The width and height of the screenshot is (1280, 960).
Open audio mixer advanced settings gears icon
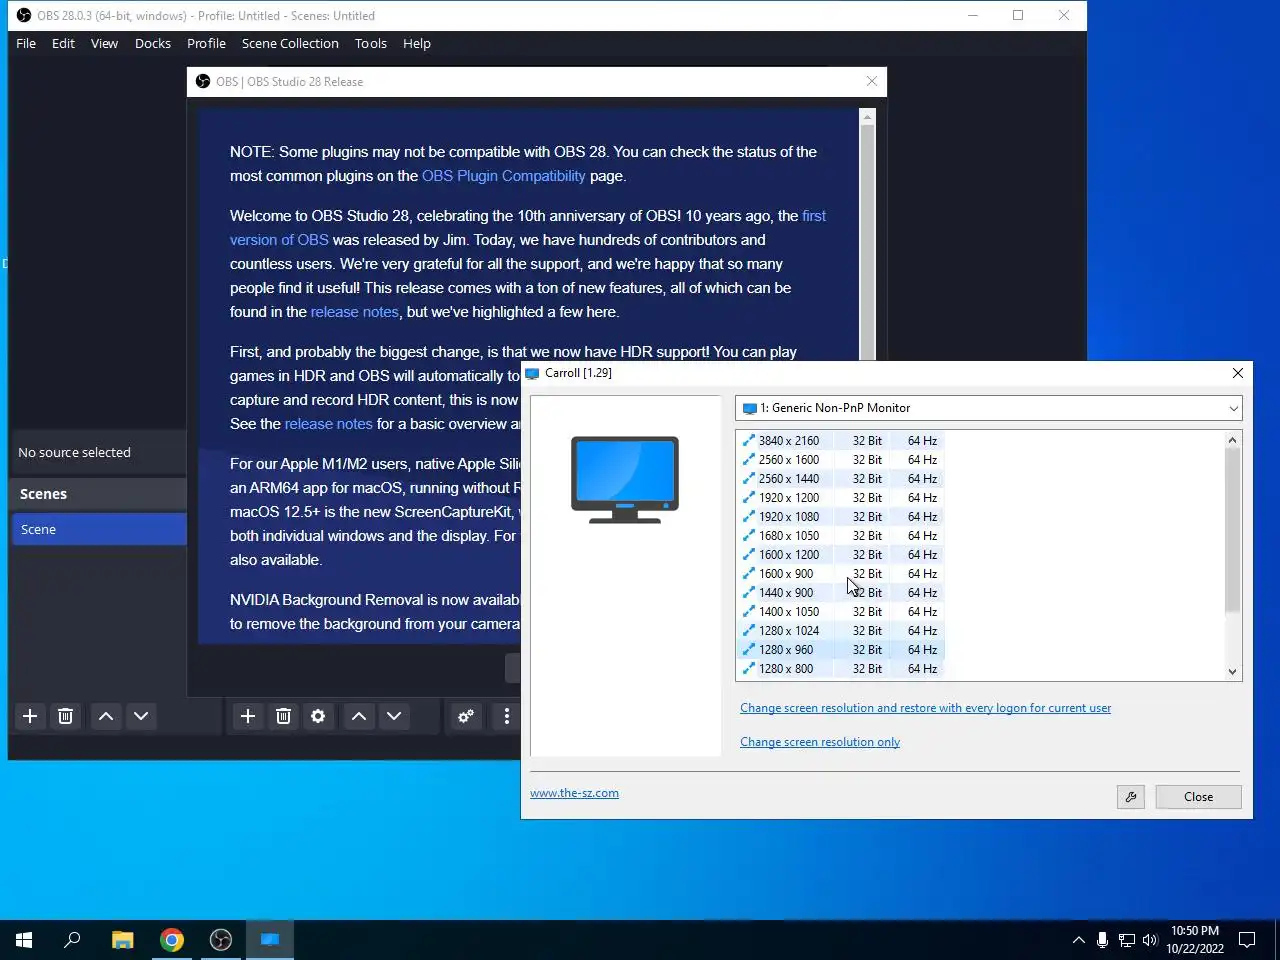466,716
